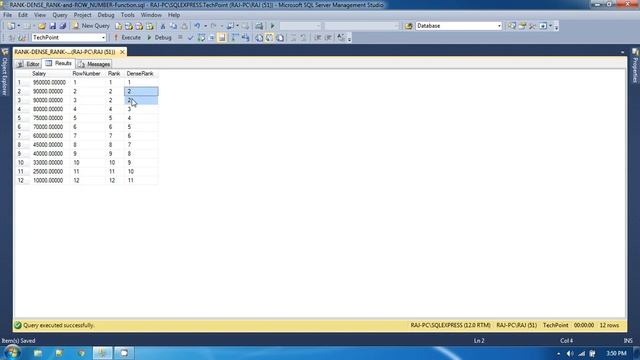
Task: Click the Cut scissors icon
Action: (x=163, y=26)
